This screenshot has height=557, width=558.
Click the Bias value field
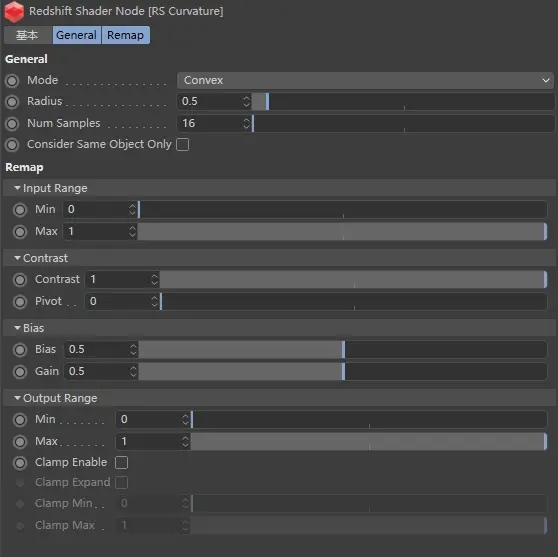97,350
